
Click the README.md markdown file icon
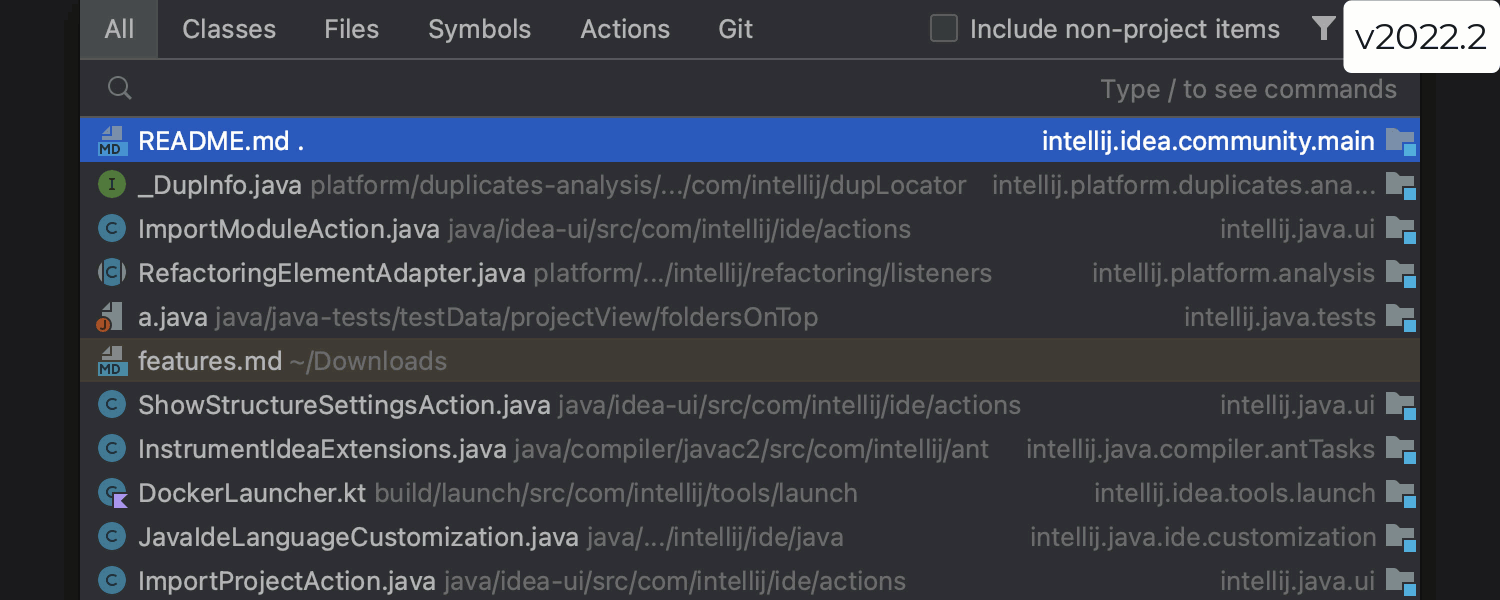point(112,141)
